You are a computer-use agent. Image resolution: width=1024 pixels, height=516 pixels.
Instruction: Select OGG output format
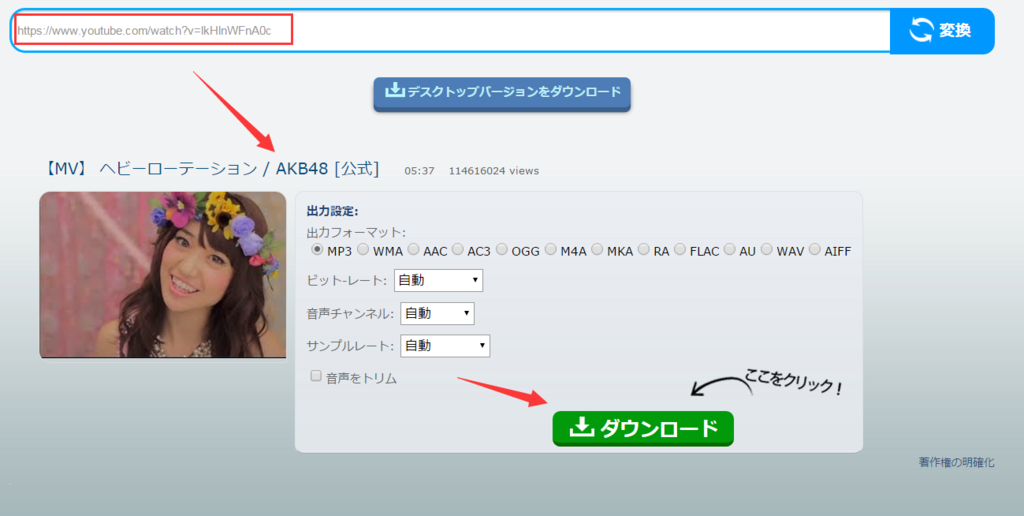pos(502,250)
